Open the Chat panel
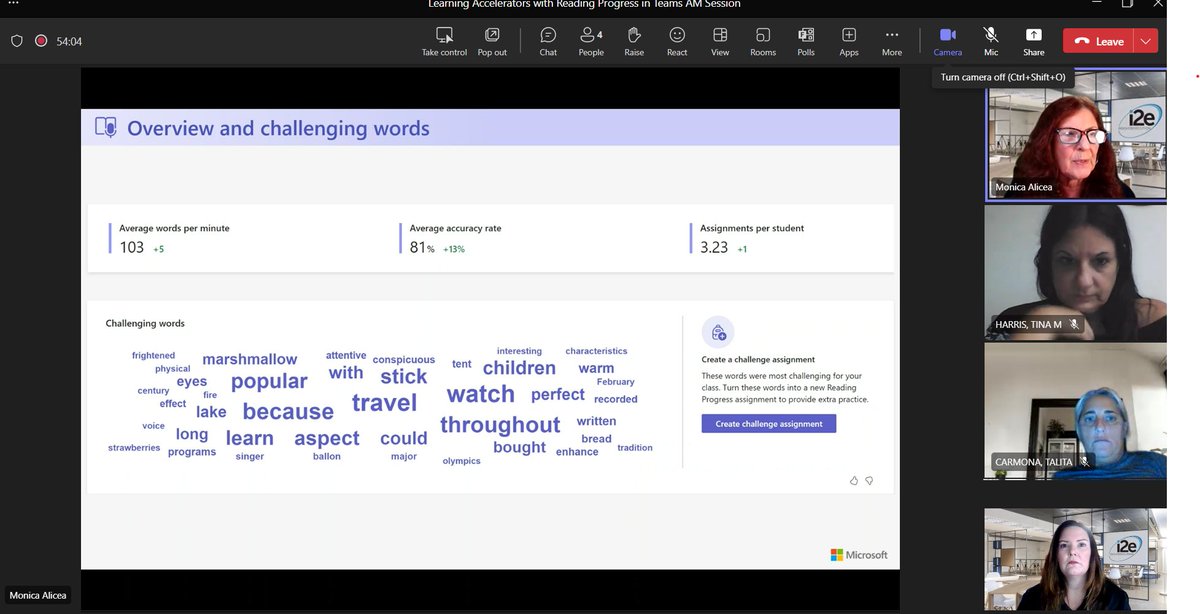Viewport: 1200px width, 614px height. point(547,40)
